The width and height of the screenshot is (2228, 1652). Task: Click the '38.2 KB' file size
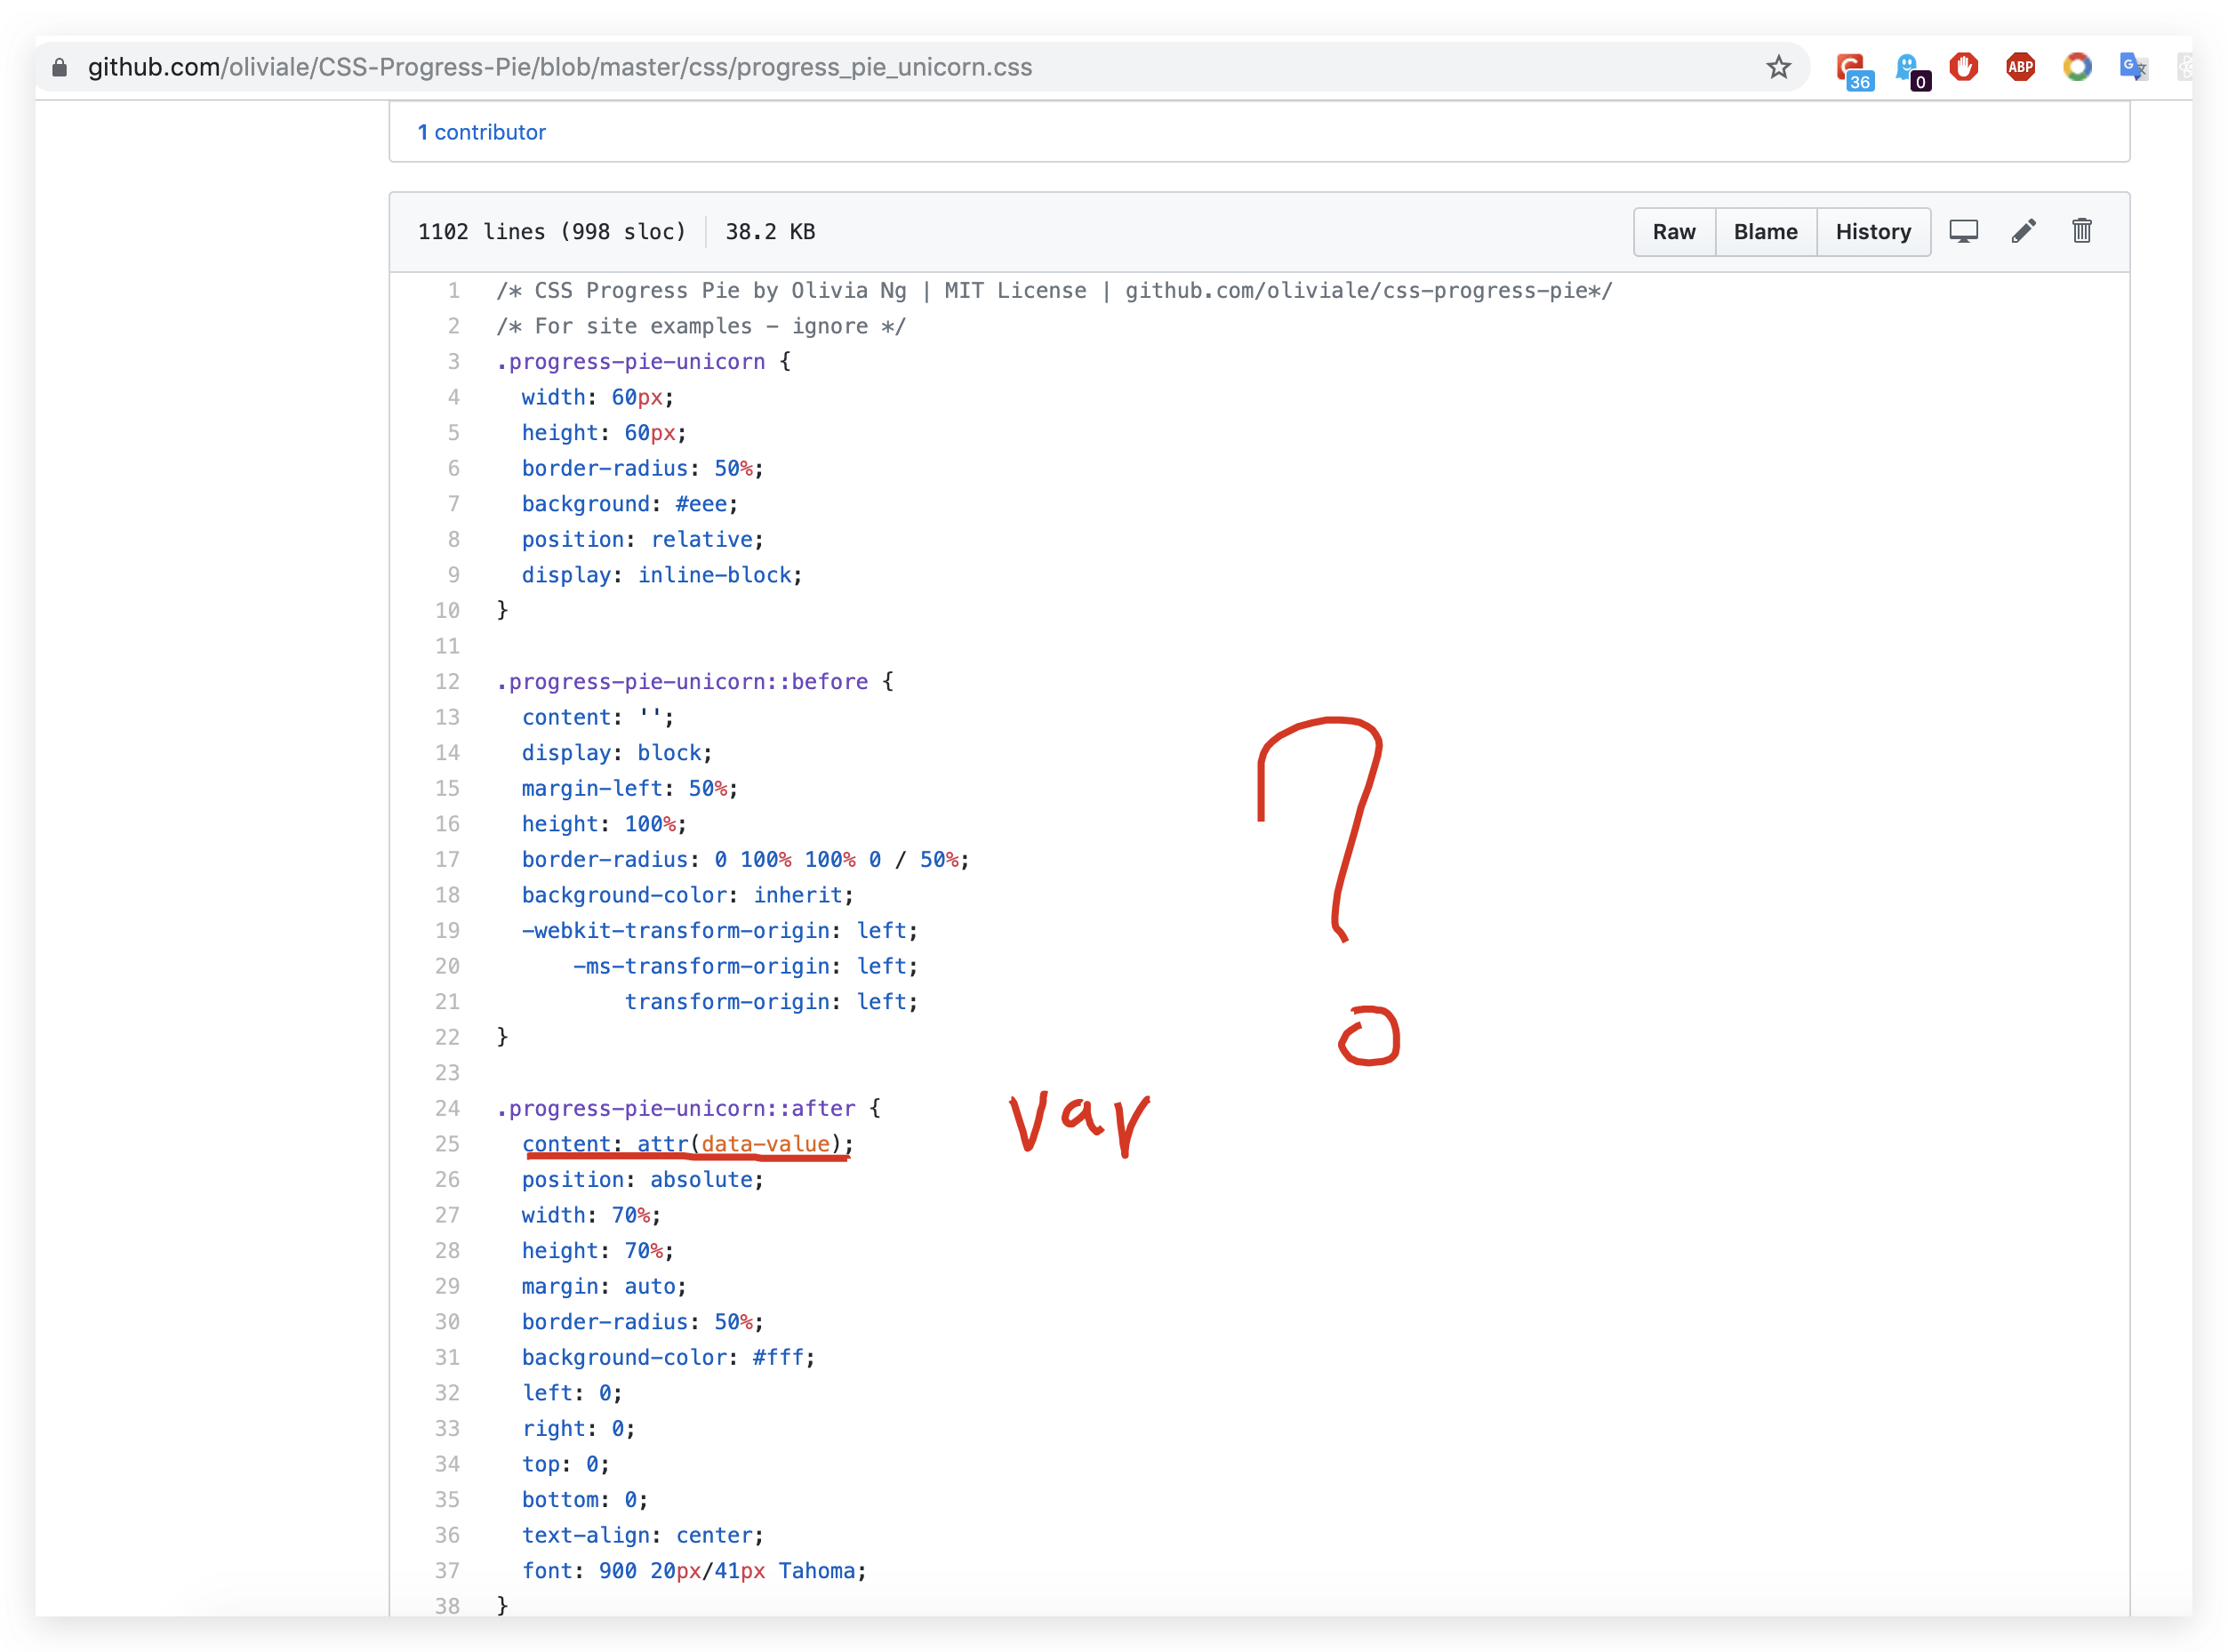[770, 232]
